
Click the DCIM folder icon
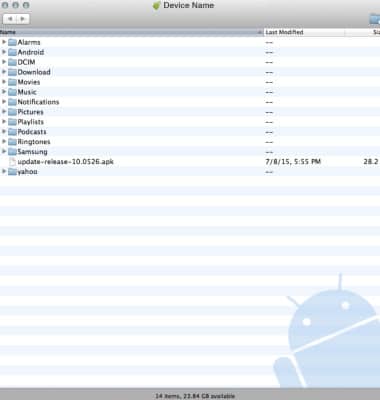pyautogui.click(x=12, y=62)
